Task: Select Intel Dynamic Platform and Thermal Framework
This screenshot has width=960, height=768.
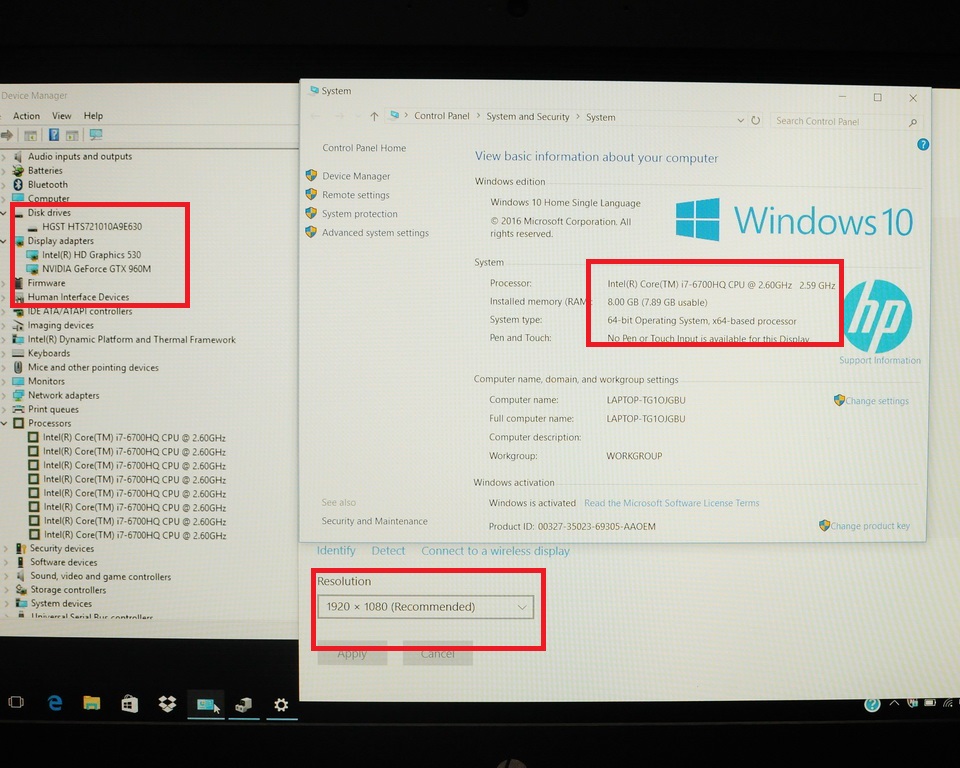Action: [132, 339]
